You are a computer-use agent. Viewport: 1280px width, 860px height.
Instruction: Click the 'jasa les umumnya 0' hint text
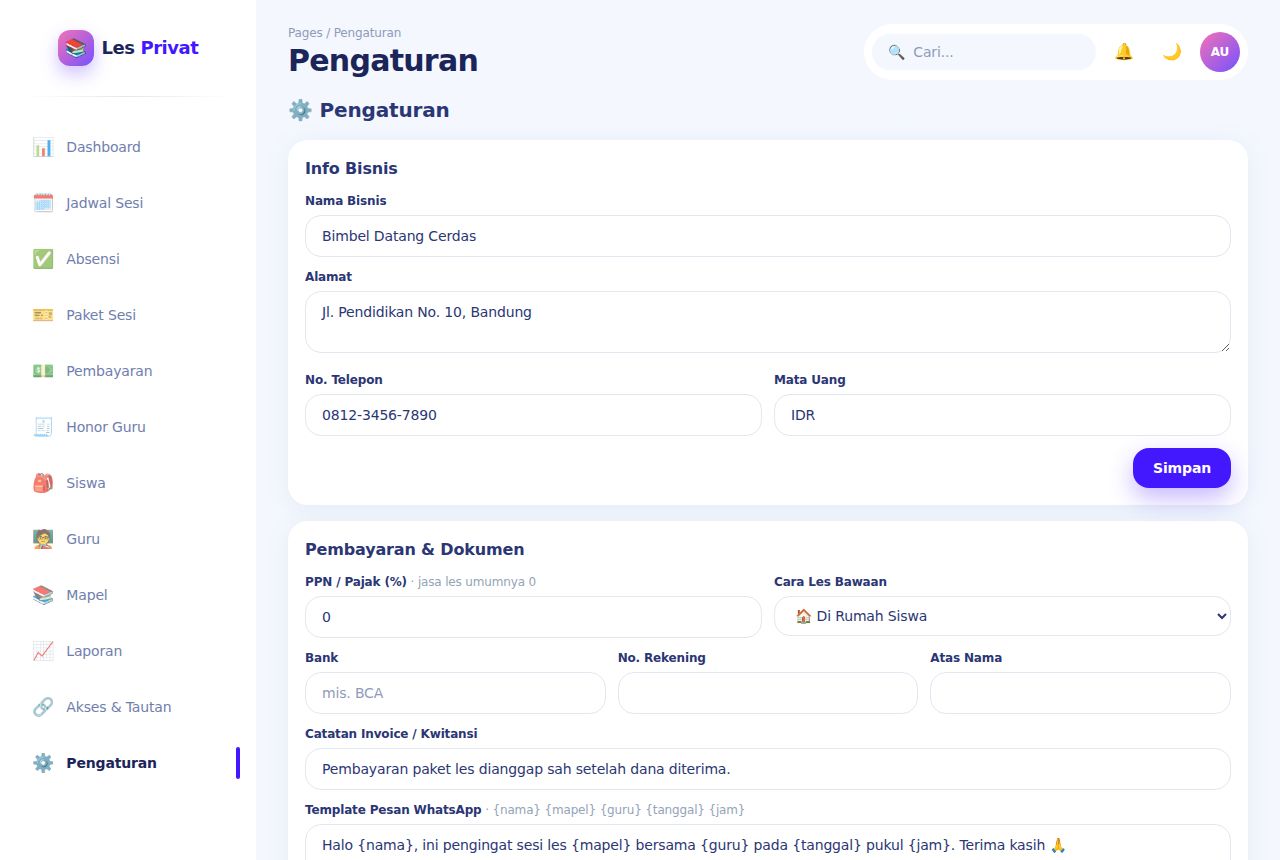477,582
